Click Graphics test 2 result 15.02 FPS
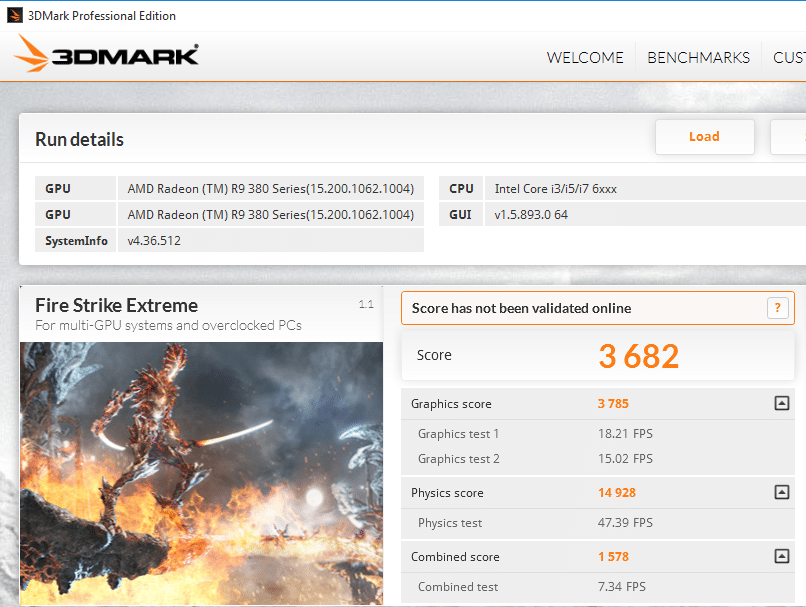Viewport: 806px width, 607px height. [x=625, y=458]
